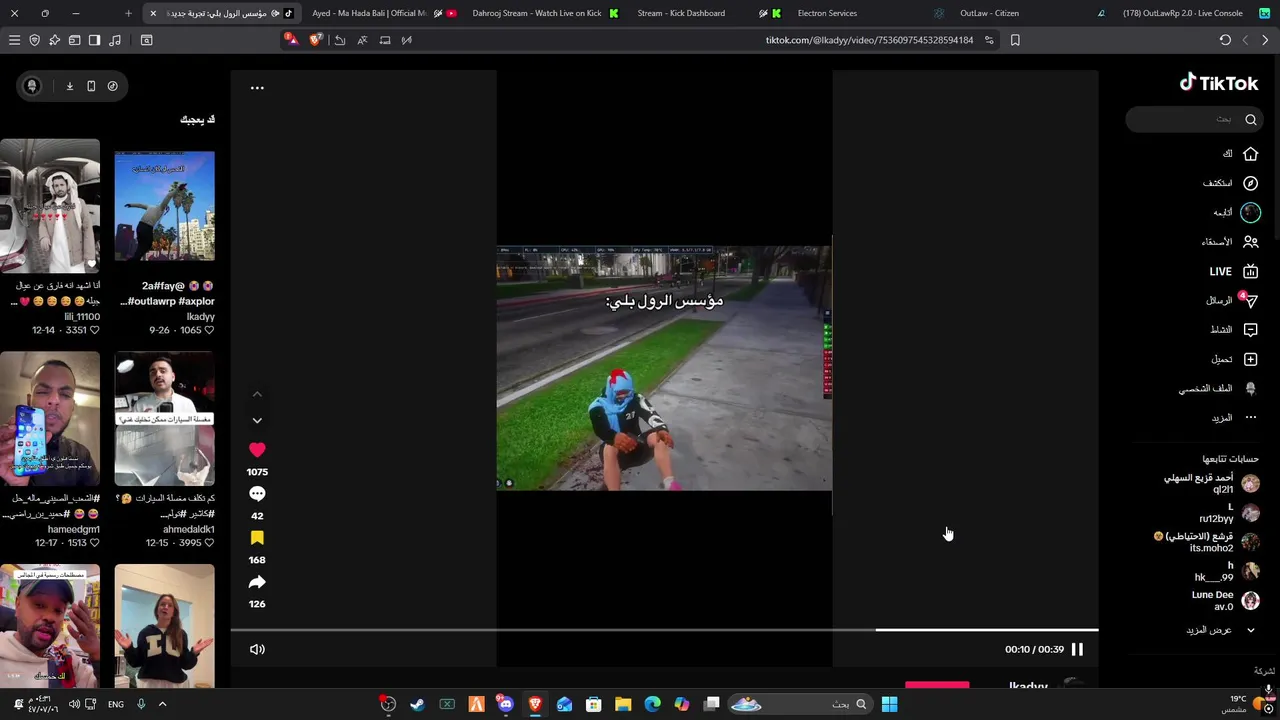Close the active TikTok browser tab

[153, 13]
